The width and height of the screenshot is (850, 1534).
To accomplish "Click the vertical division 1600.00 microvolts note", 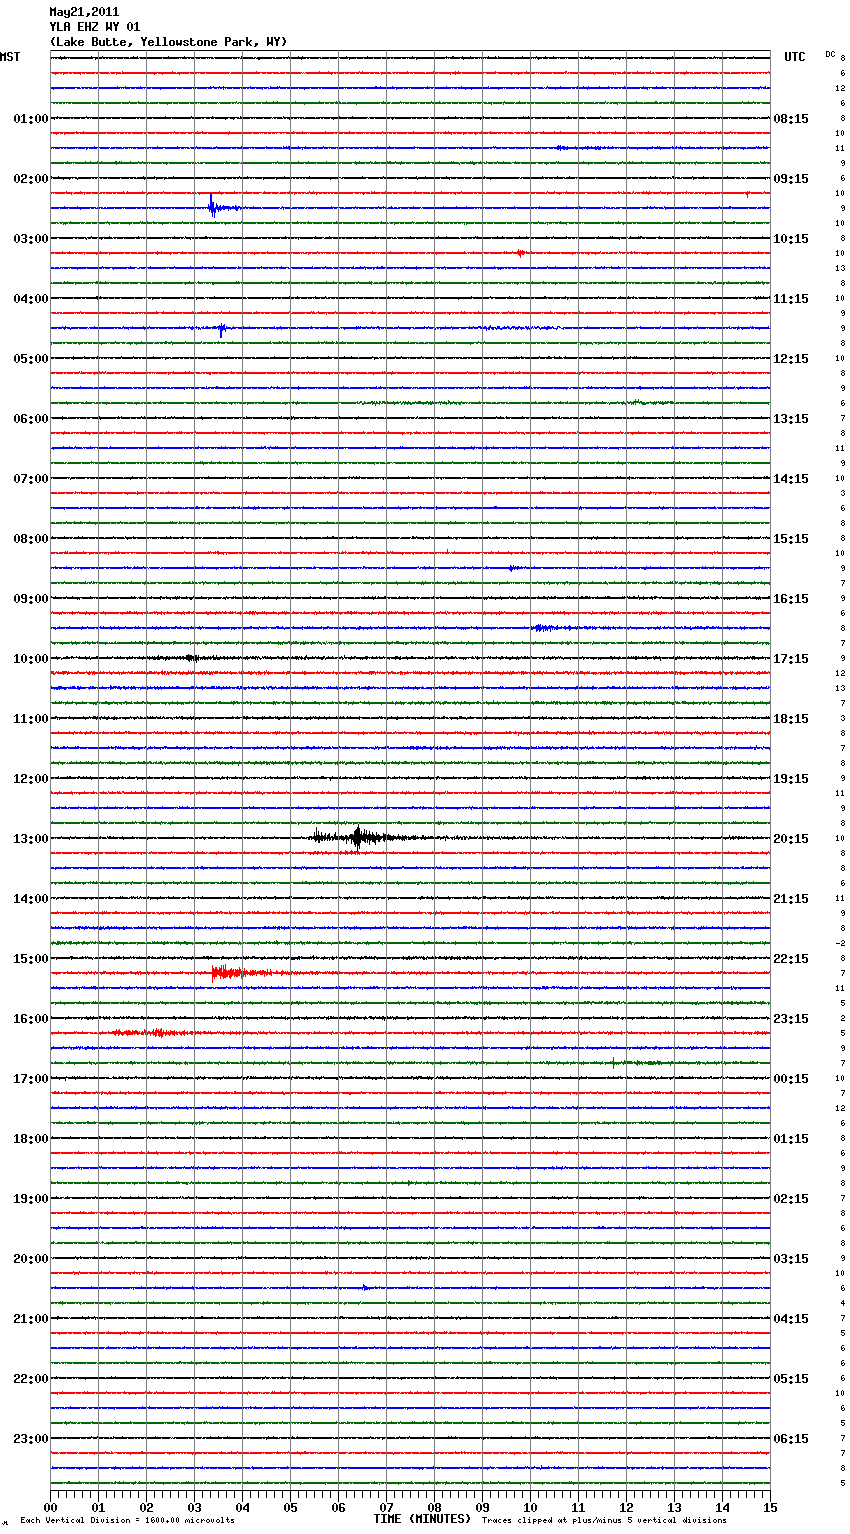I will point(127,1520).
